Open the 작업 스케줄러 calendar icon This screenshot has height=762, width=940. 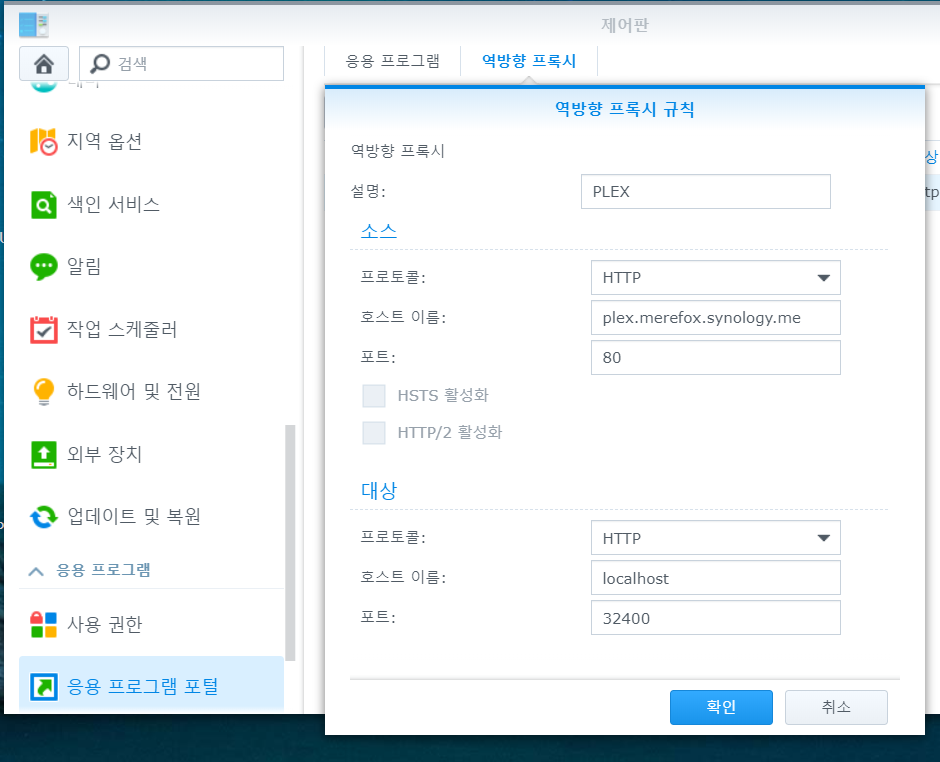tap(44, 329)
